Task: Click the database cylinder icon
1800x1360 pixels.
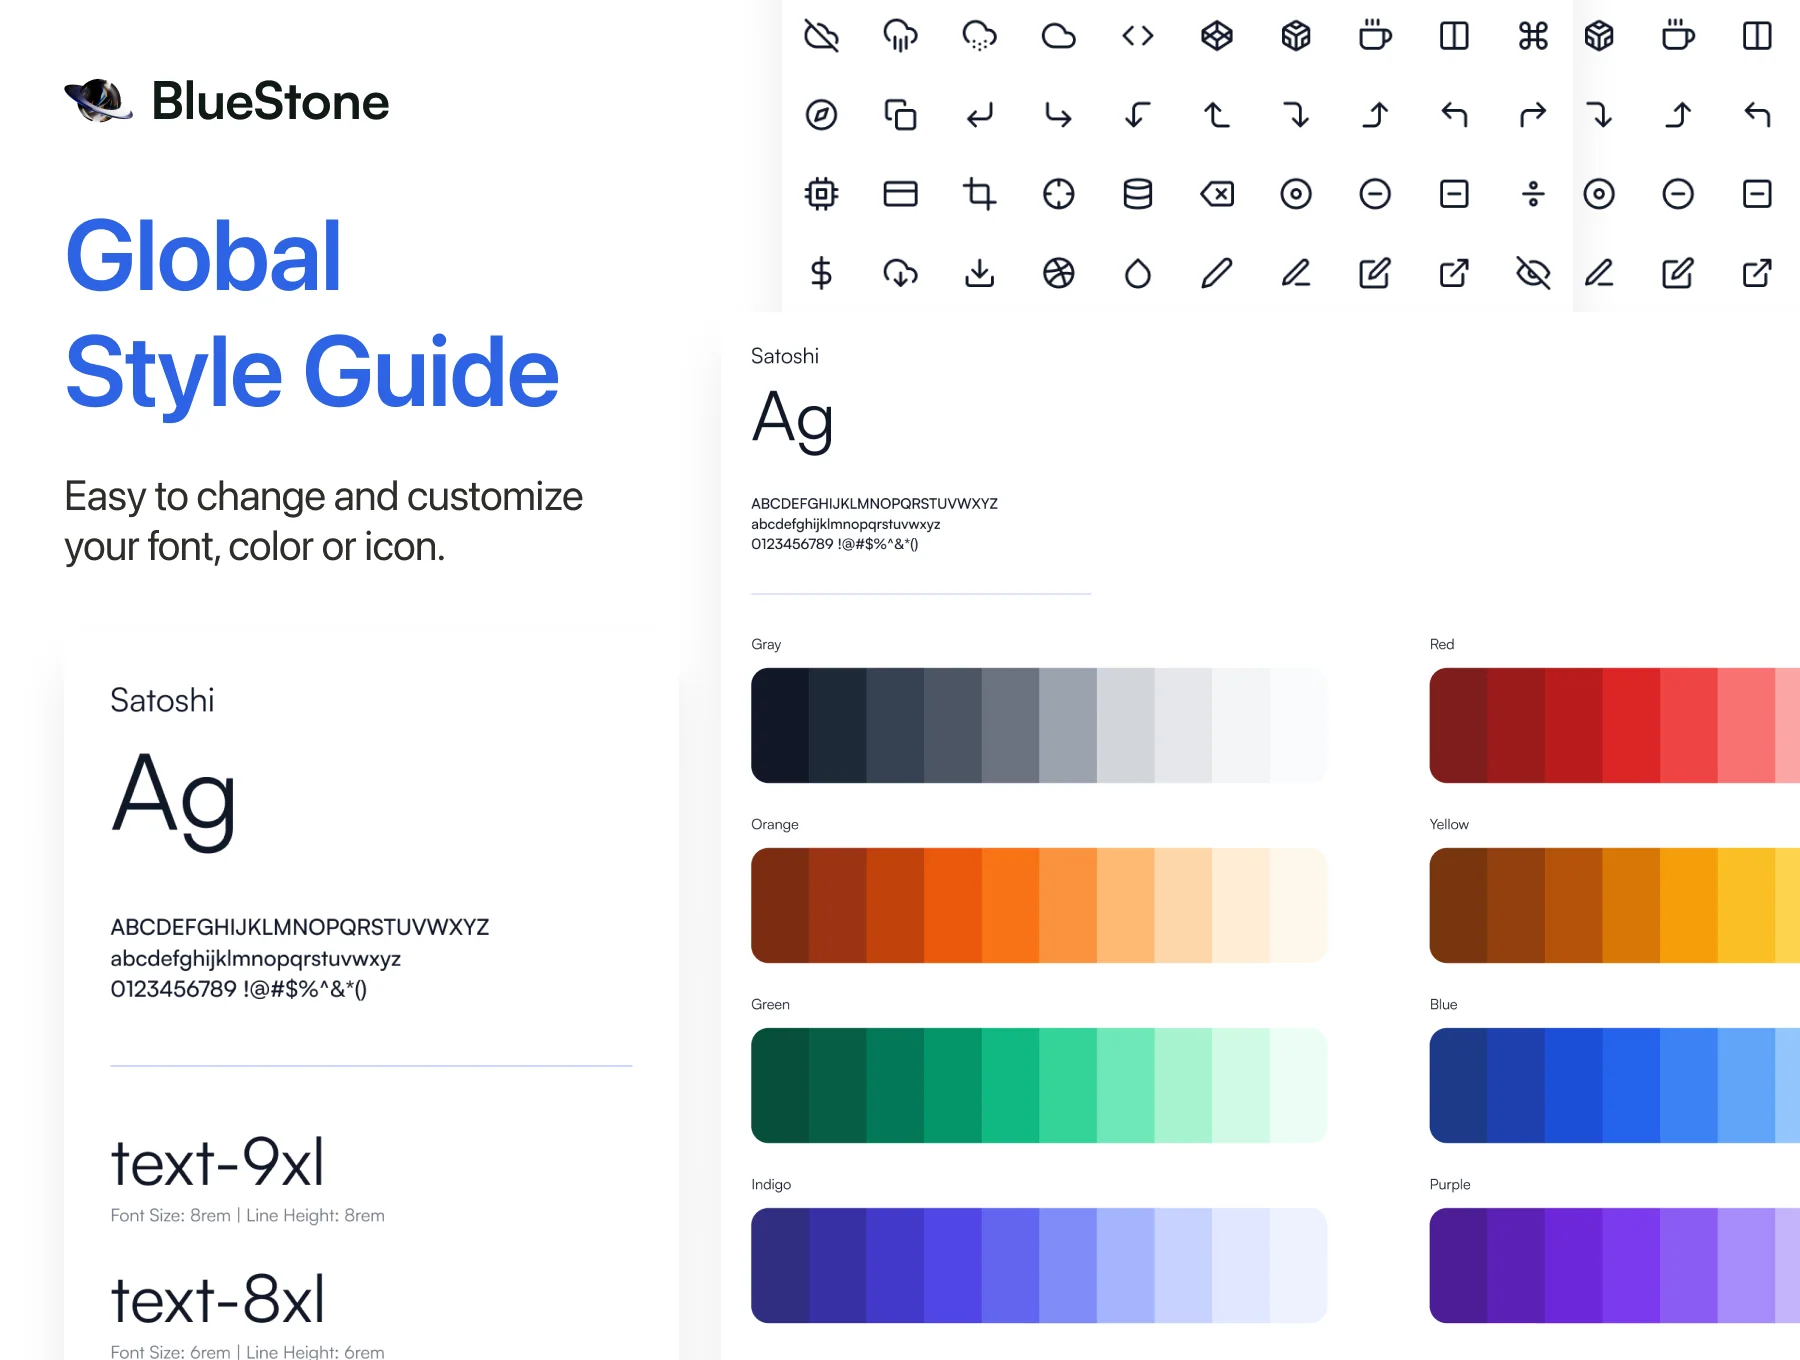Action: [1137, 194]
